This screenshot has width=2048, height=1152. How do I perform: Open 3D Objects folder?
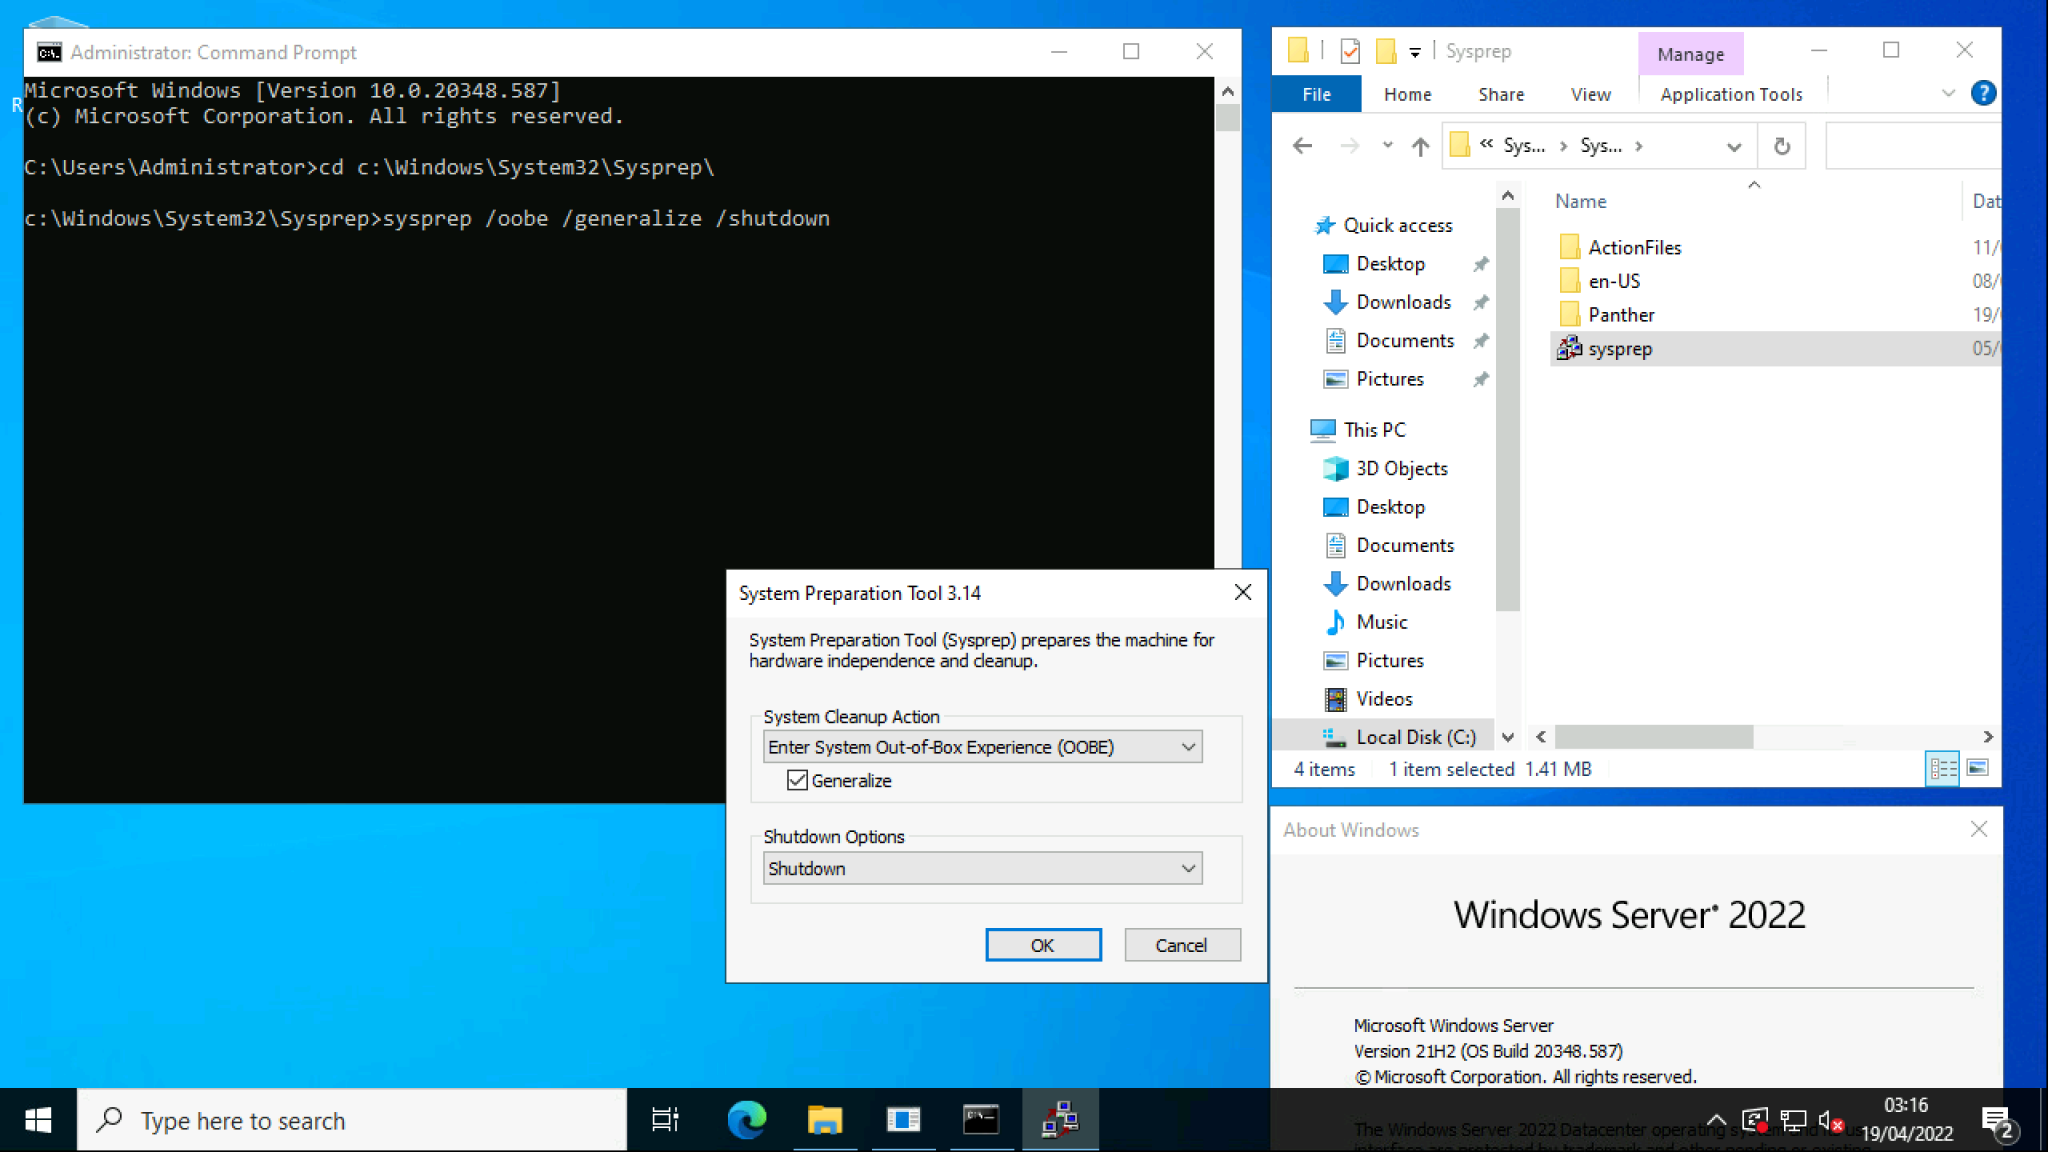[x=1401, y=468]
